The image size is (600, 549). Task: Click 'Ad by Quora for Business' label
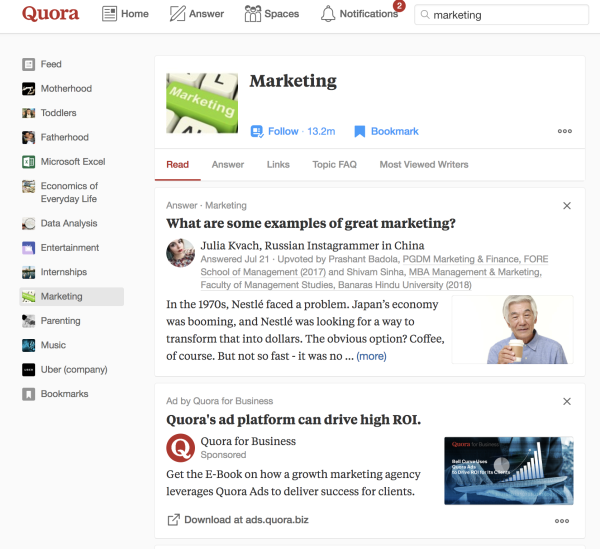(x=220, y=401)
